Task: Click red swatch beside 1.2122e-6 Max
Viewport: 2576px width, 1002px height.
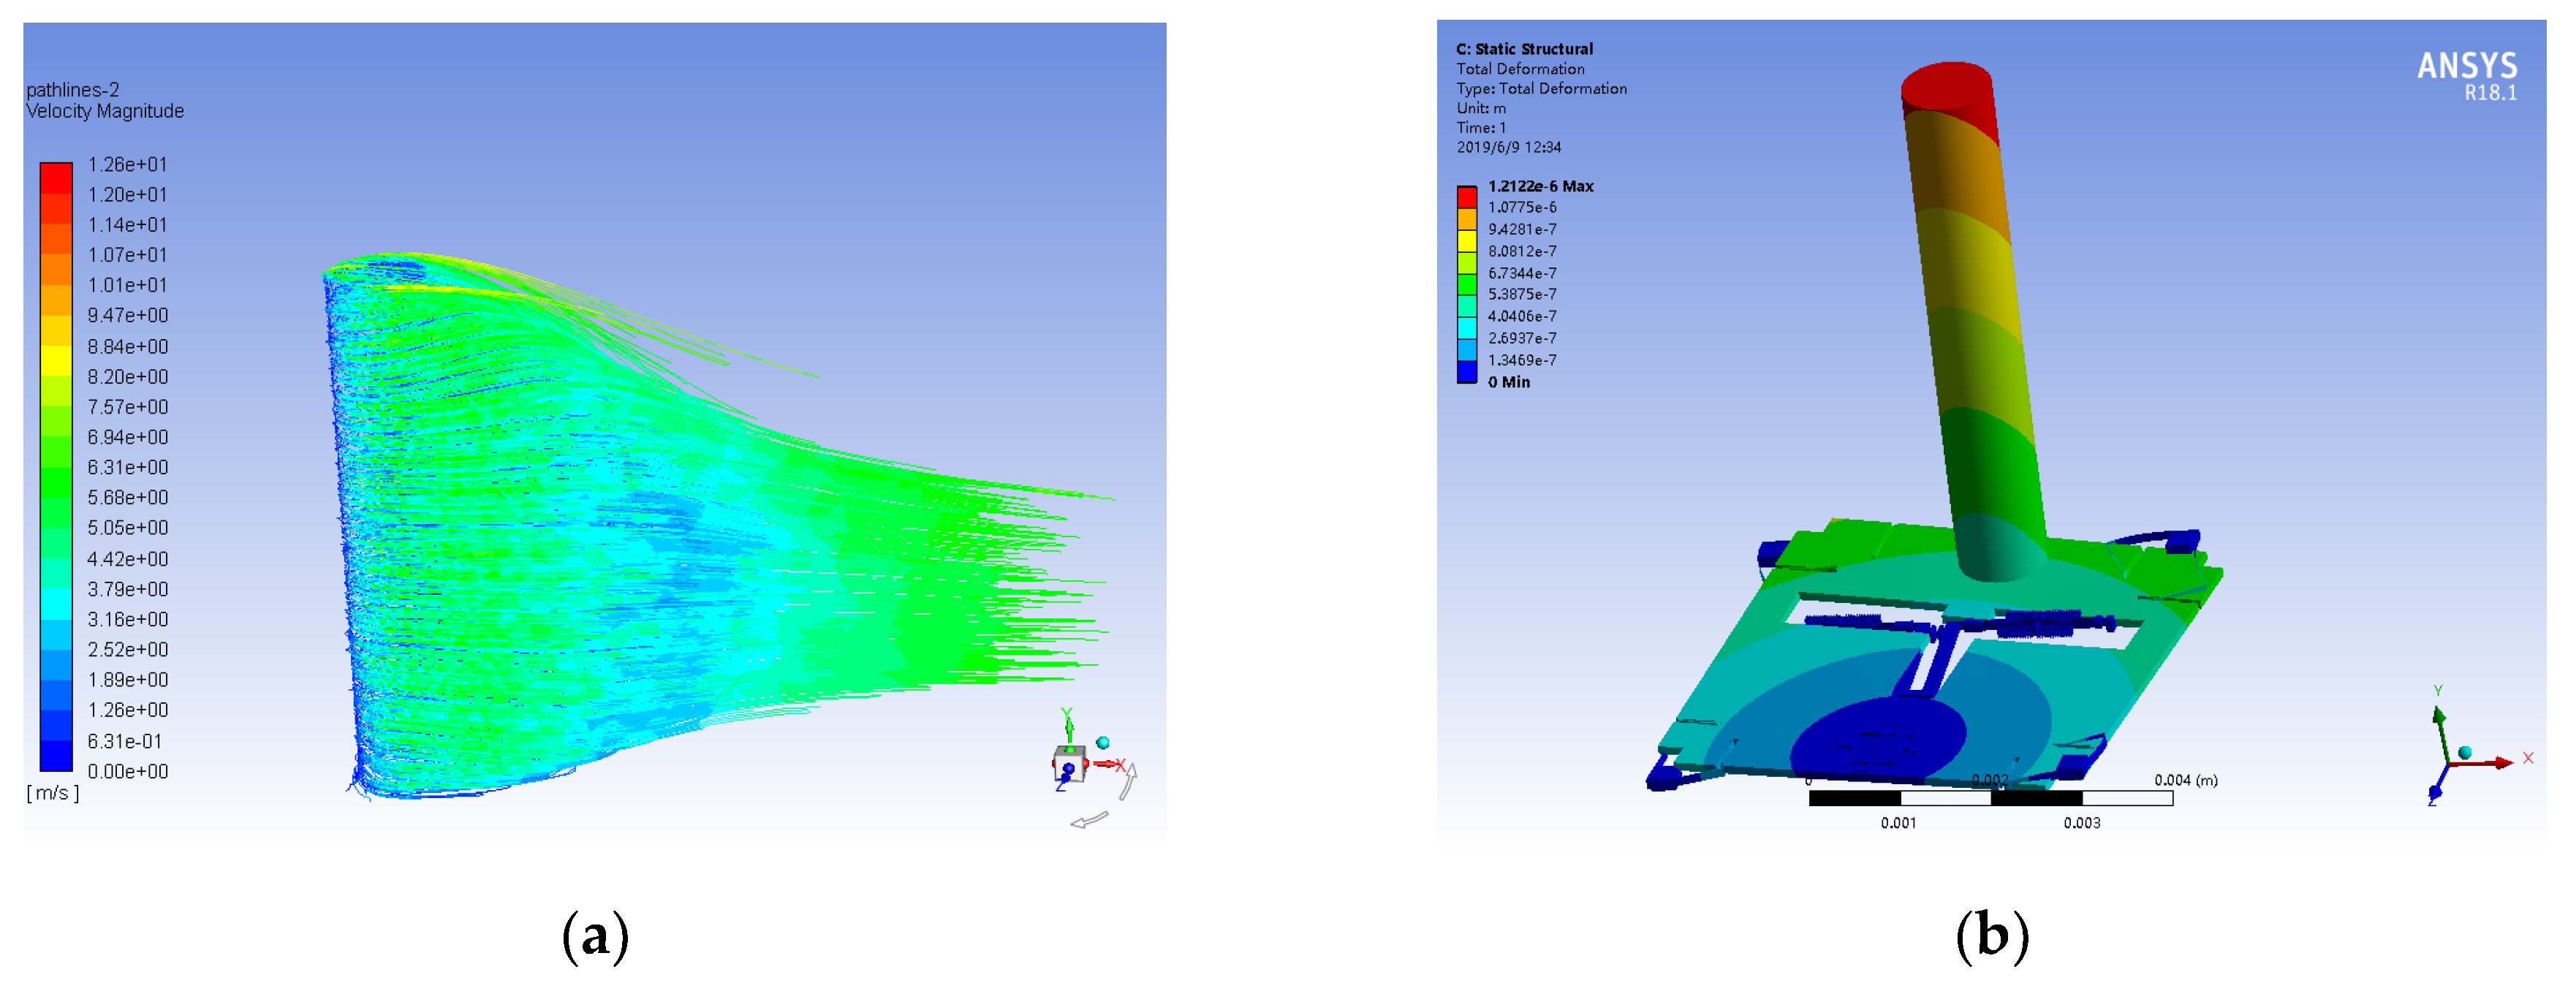Action: (1466, 196)
